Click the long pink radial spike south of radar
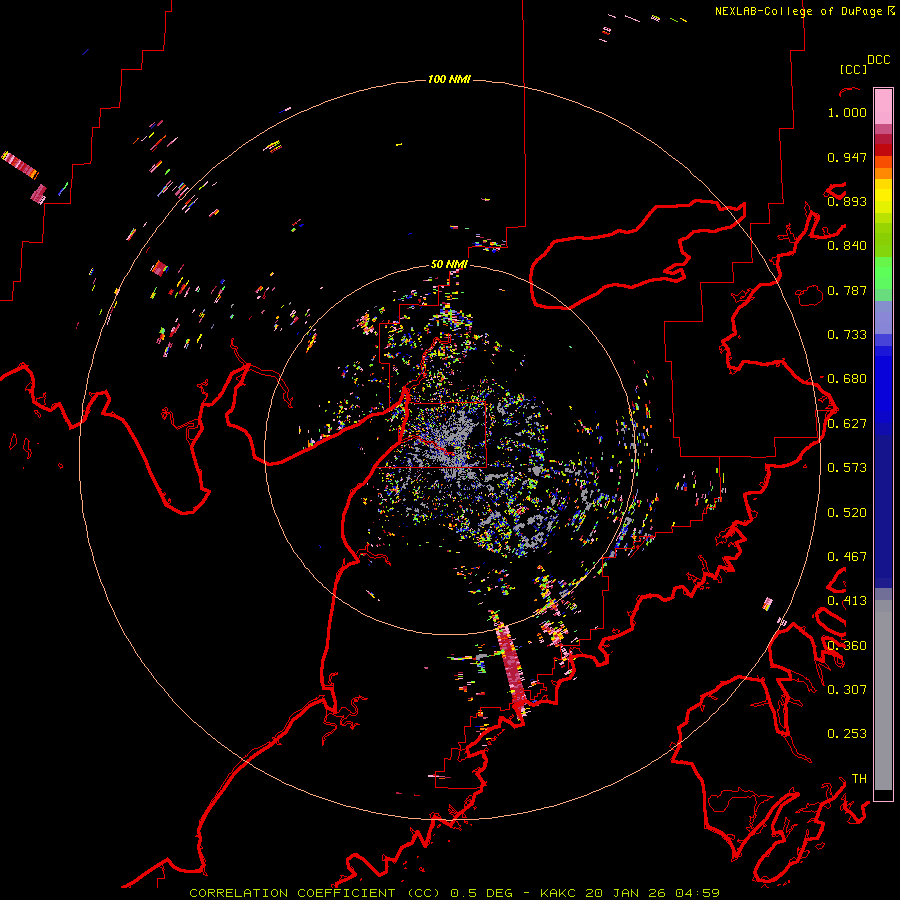Image resolution: width=900 pixels, height=900 pixels. [511, 666]
